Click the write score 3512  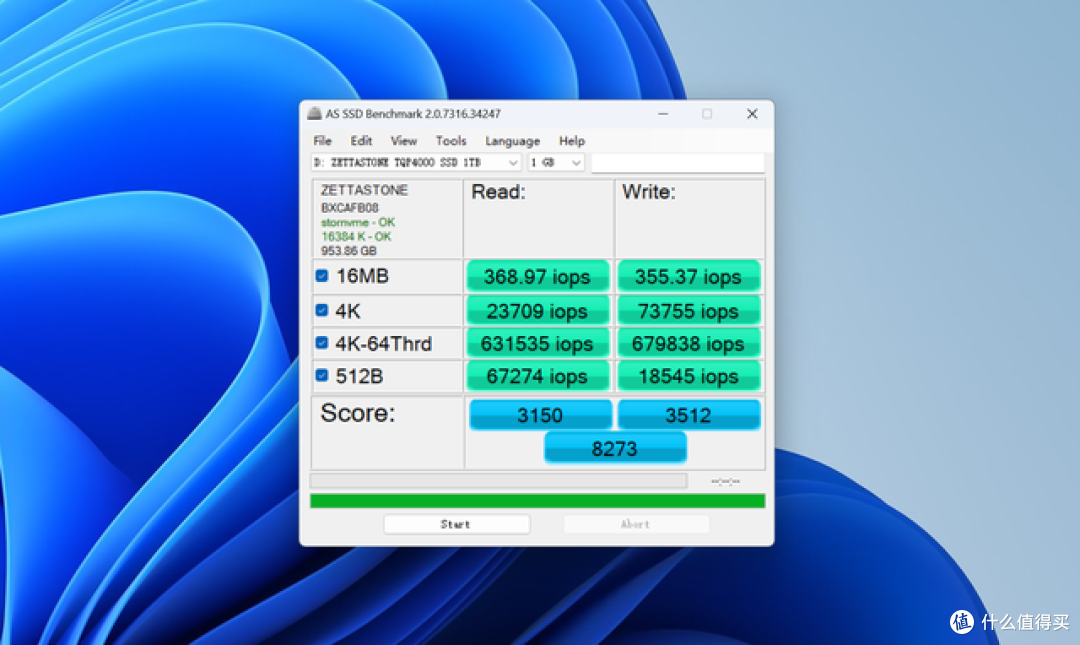pos(689,415)
